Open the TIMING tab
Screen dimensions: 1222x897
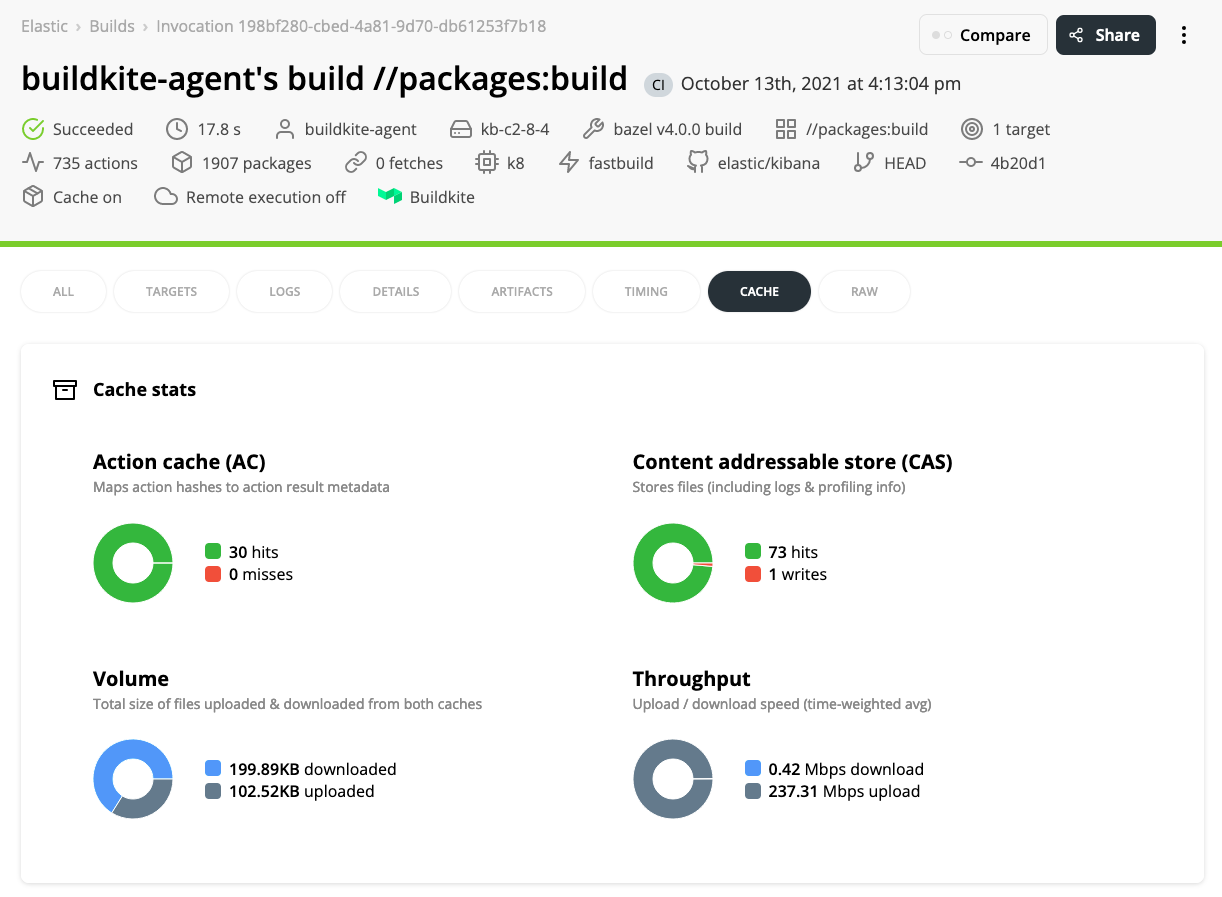tap(646, 292)
